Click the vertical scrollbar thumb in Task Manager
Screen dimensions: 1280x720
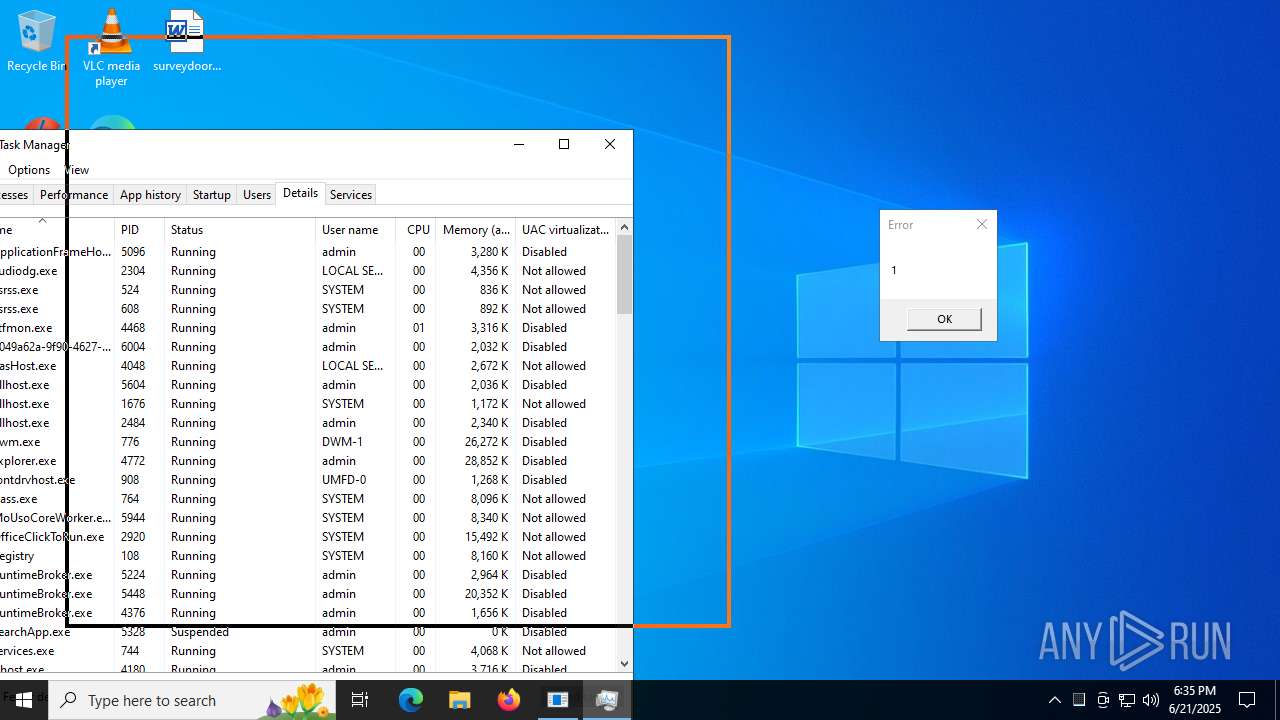[x=624, y=275]
